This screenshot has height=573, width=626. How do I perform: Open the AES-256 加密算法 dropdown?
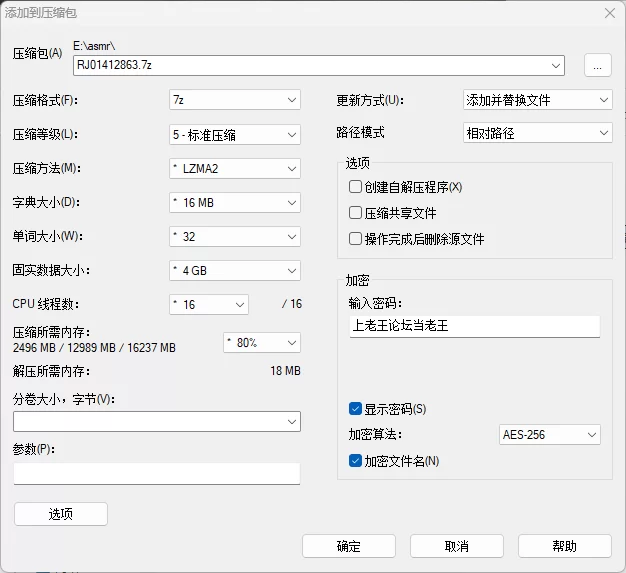coord(550,434)
